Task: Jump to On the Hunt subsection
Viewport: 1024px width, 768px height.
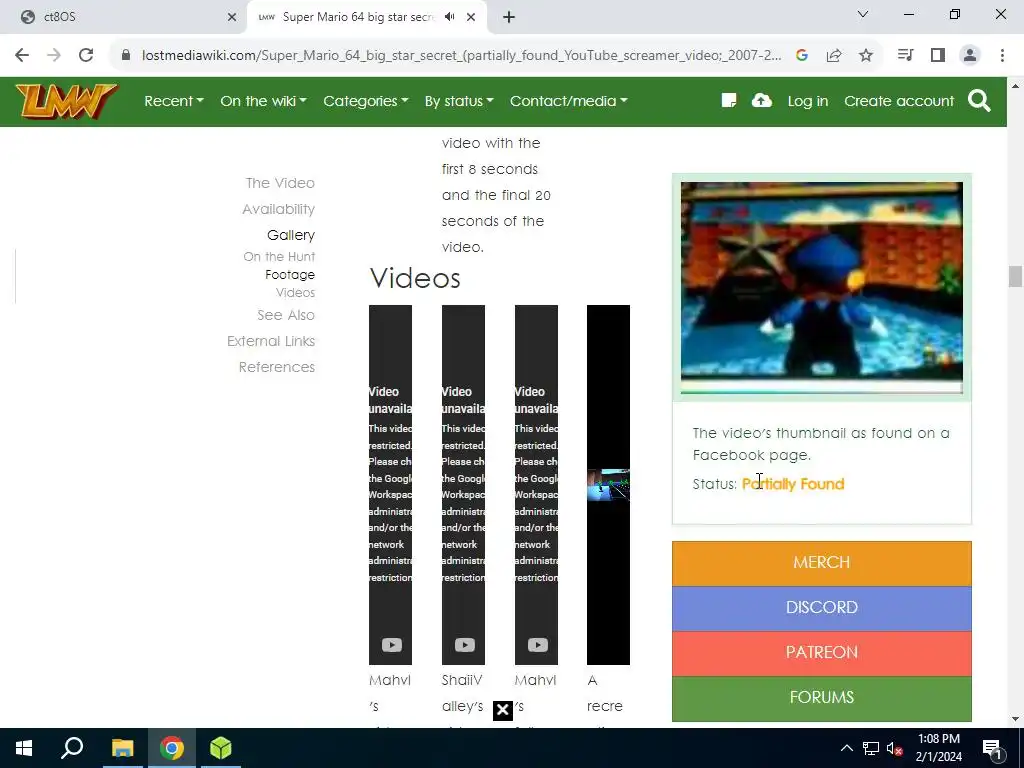Action: click(x=279, y=257)
